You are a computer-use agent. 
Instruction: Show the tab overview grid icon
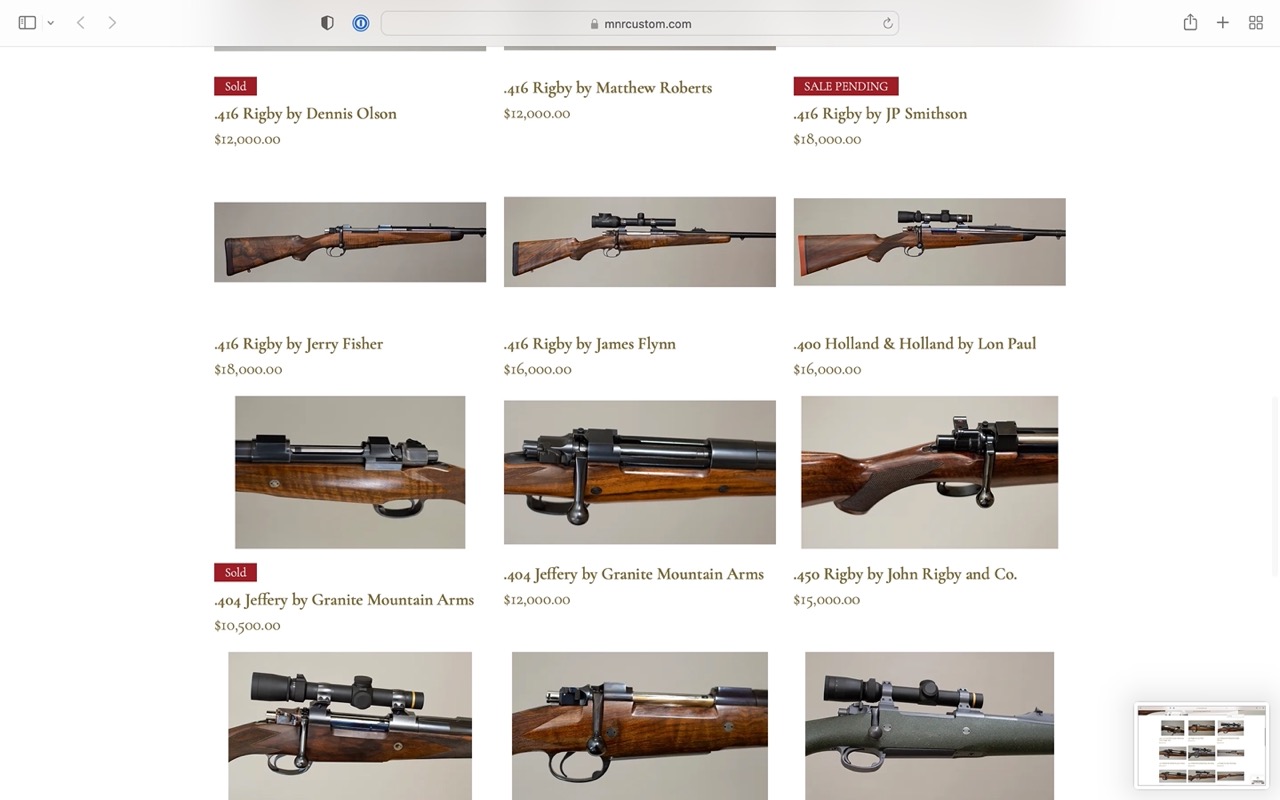pyautogui.click(x=1256, y=23)
